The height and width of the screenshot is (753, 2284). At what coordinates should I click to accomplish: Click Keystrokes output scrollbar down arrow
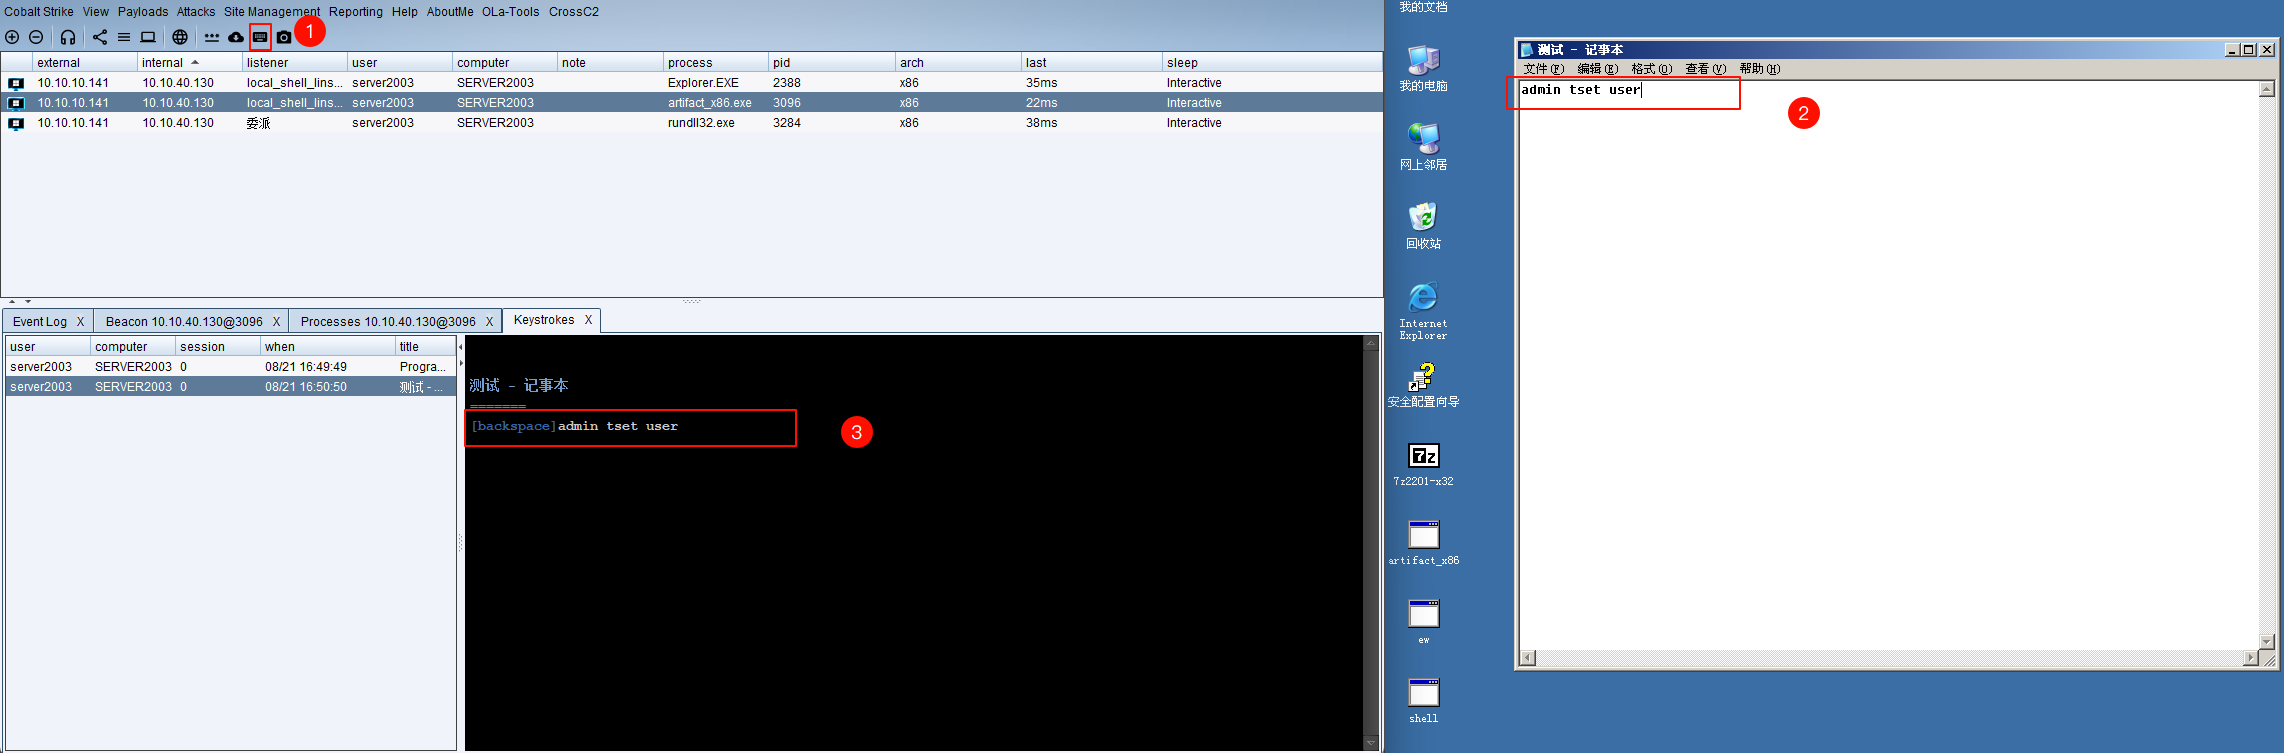pos(1371,743)
